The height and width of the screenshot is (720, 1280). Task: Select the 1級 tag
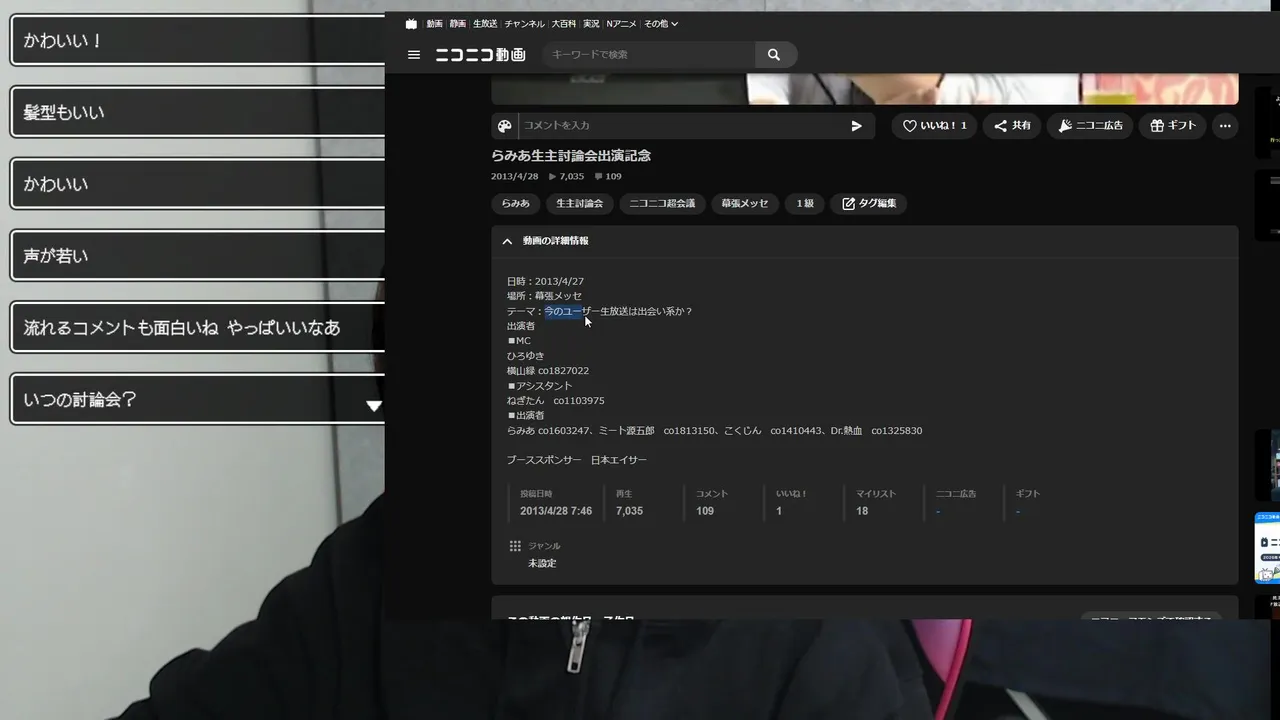[x=805, y=203]
